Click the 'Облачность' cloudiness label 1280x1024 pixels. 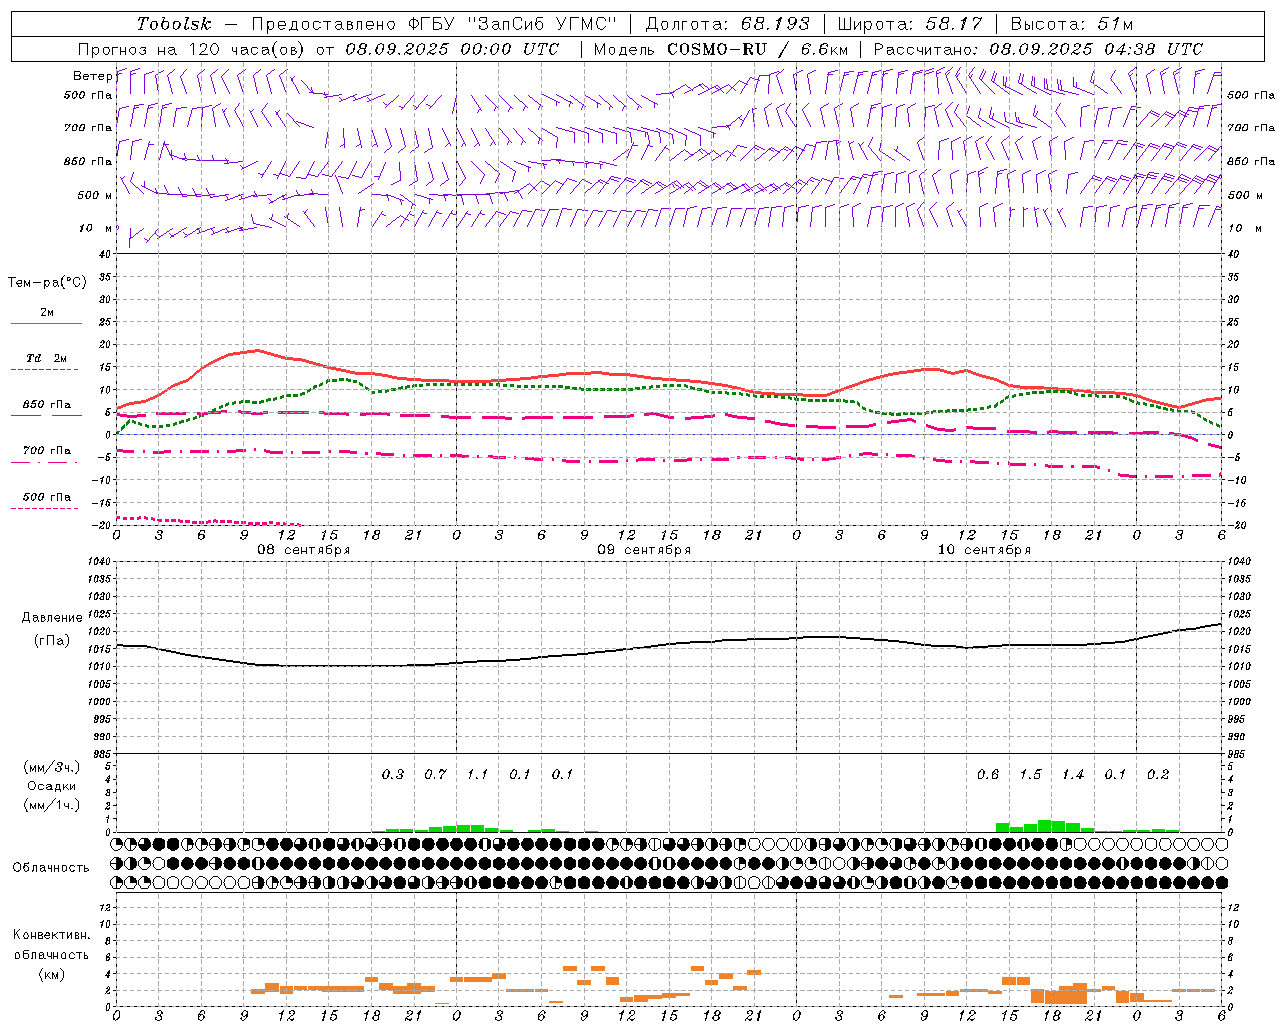51,868
